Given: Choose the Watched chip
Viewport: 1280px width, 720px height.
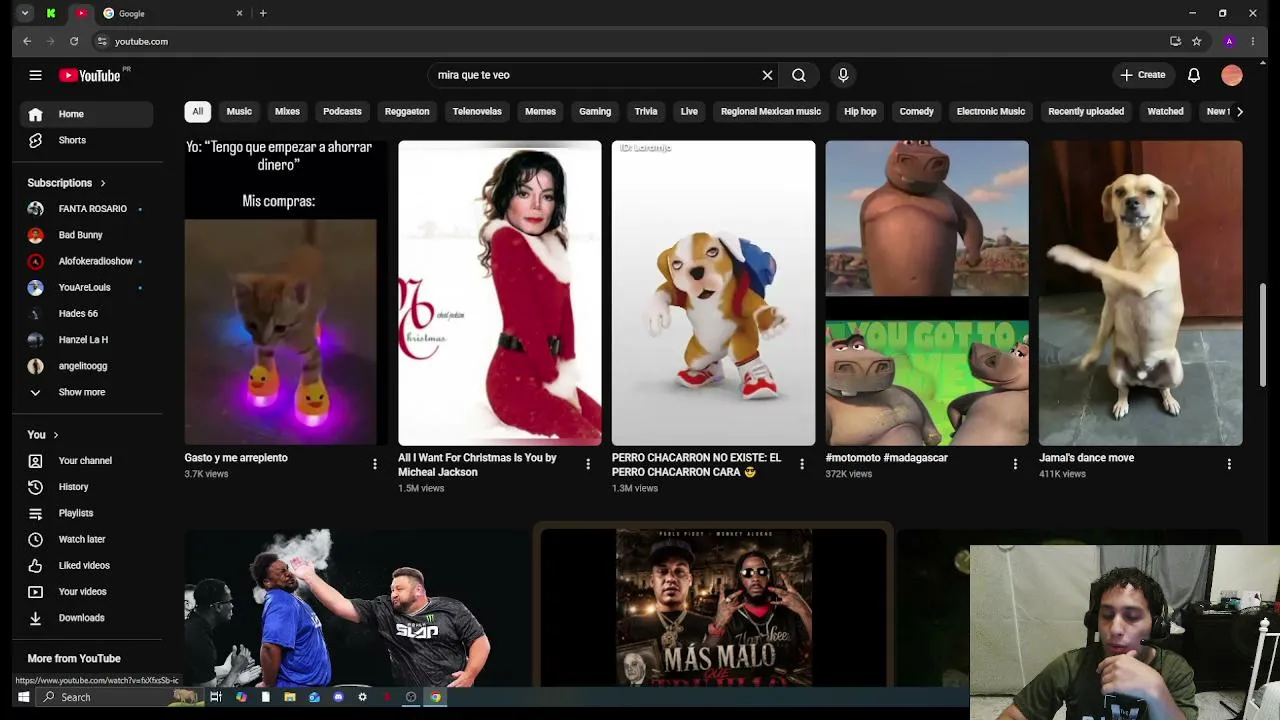Looking at the screenshot, I should point(1165,111).
